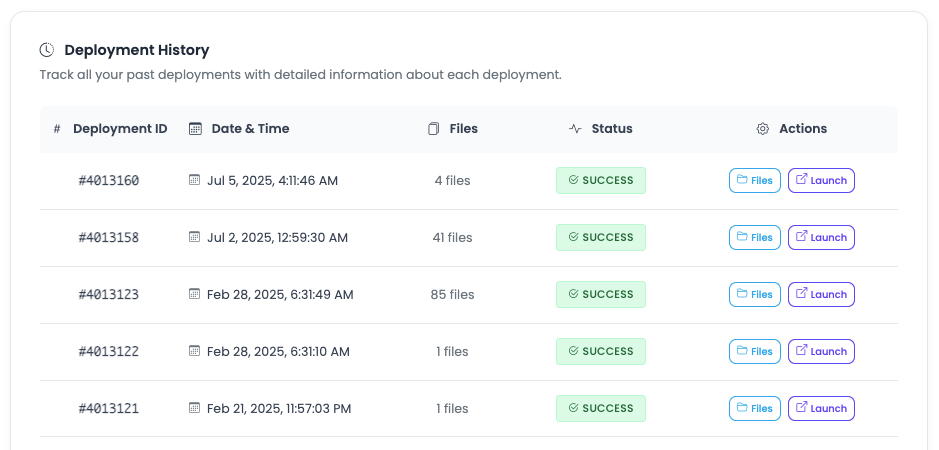The height and width of the screenshot is (450, 939).
Task: Launch deployment #4013160
Action: [x=821, y=181]
